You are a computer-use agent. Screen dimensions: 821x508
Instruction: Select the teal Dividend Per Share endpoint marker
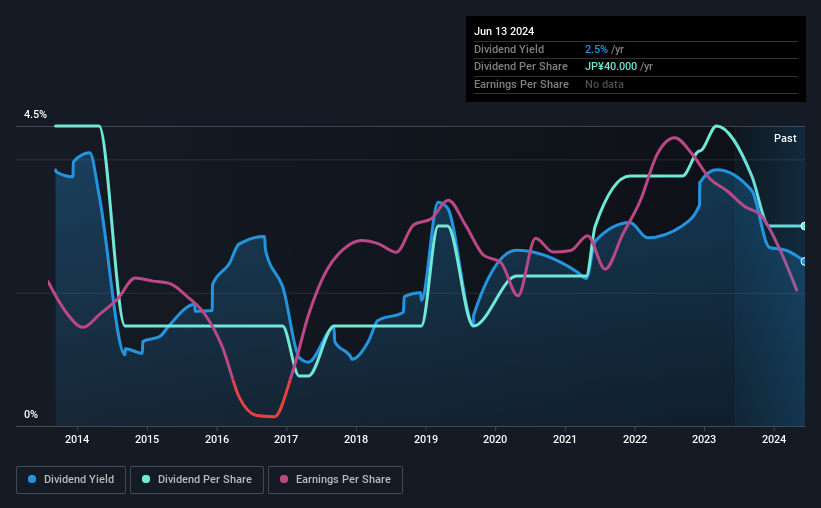[x=804, y=226]
